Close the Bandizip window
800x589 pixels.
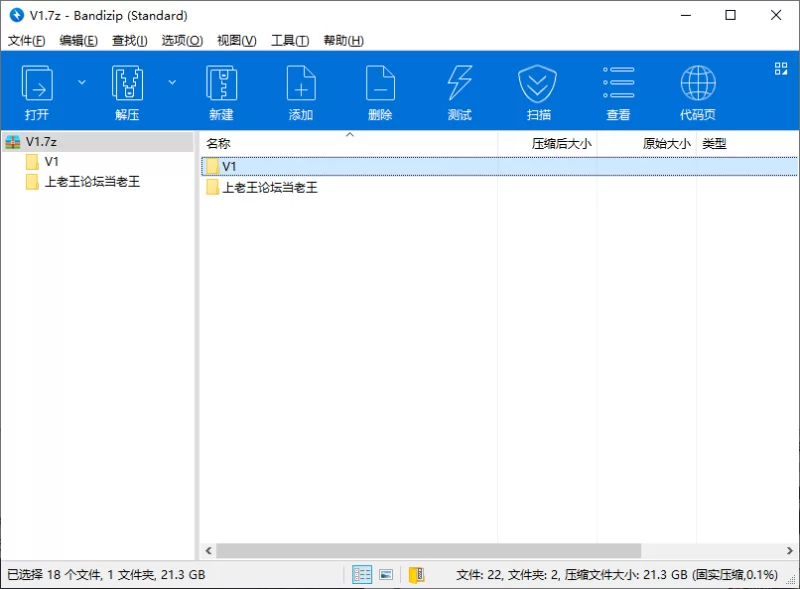pyautogui.click(x=776, y=15)
